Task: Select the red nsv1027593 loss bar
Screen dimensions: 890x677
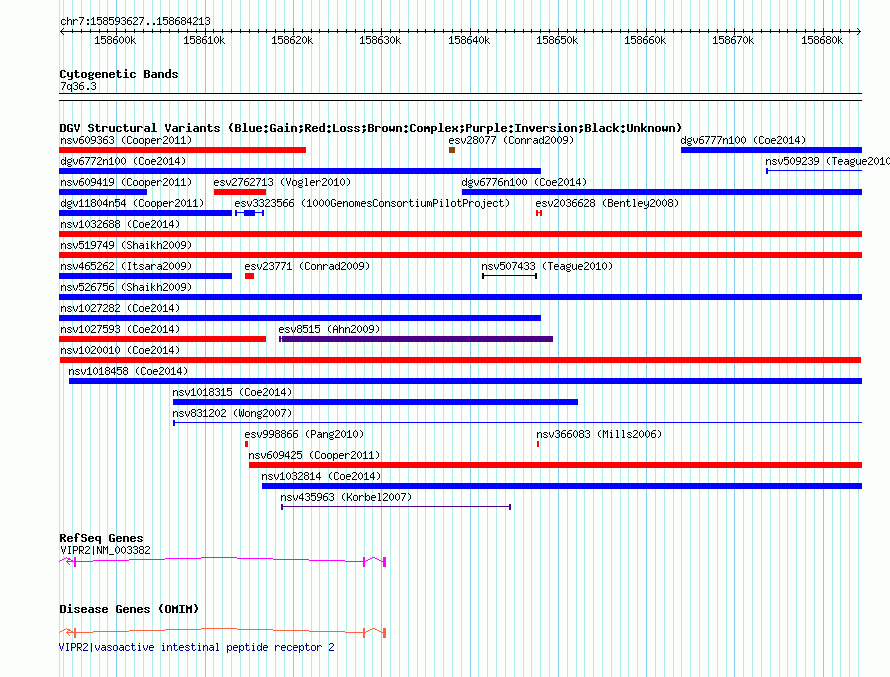Action: (162, 339)
